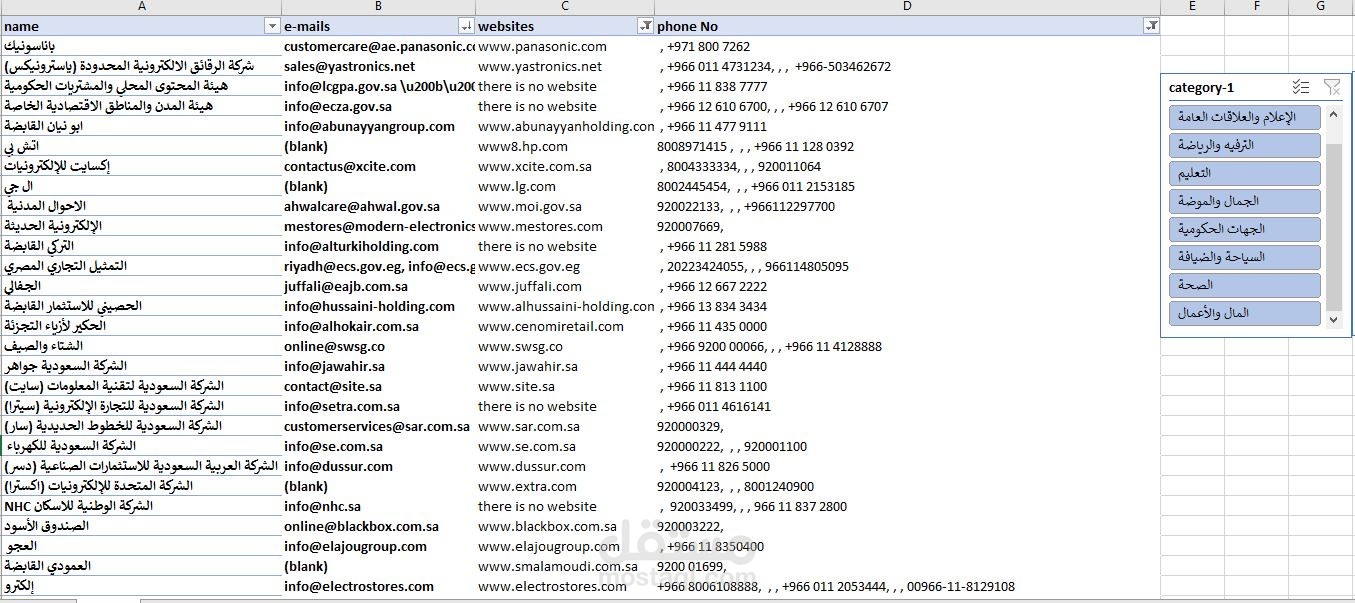Image resolution: width=1355 pixels, height=603 pixels.
Task: Select column E header
Action: pyautogui.click(x=1192, y=7)
